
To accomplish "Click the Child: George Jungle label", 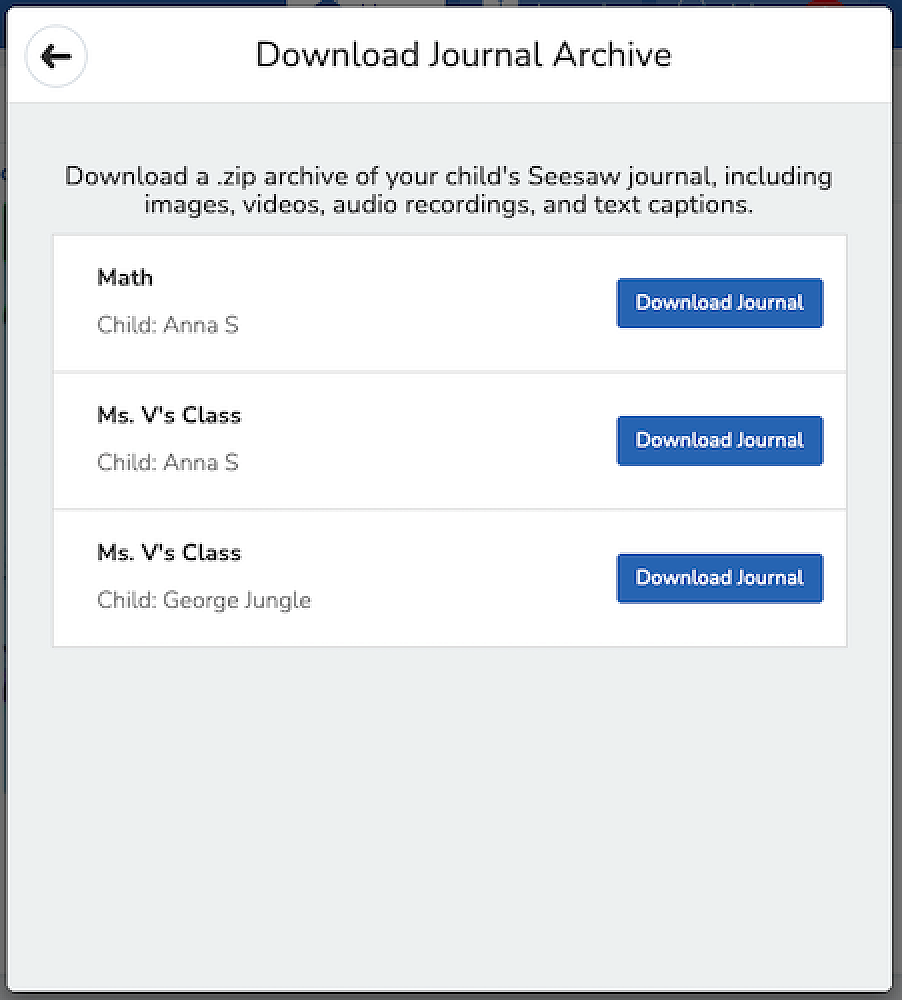I will (204, 600).
